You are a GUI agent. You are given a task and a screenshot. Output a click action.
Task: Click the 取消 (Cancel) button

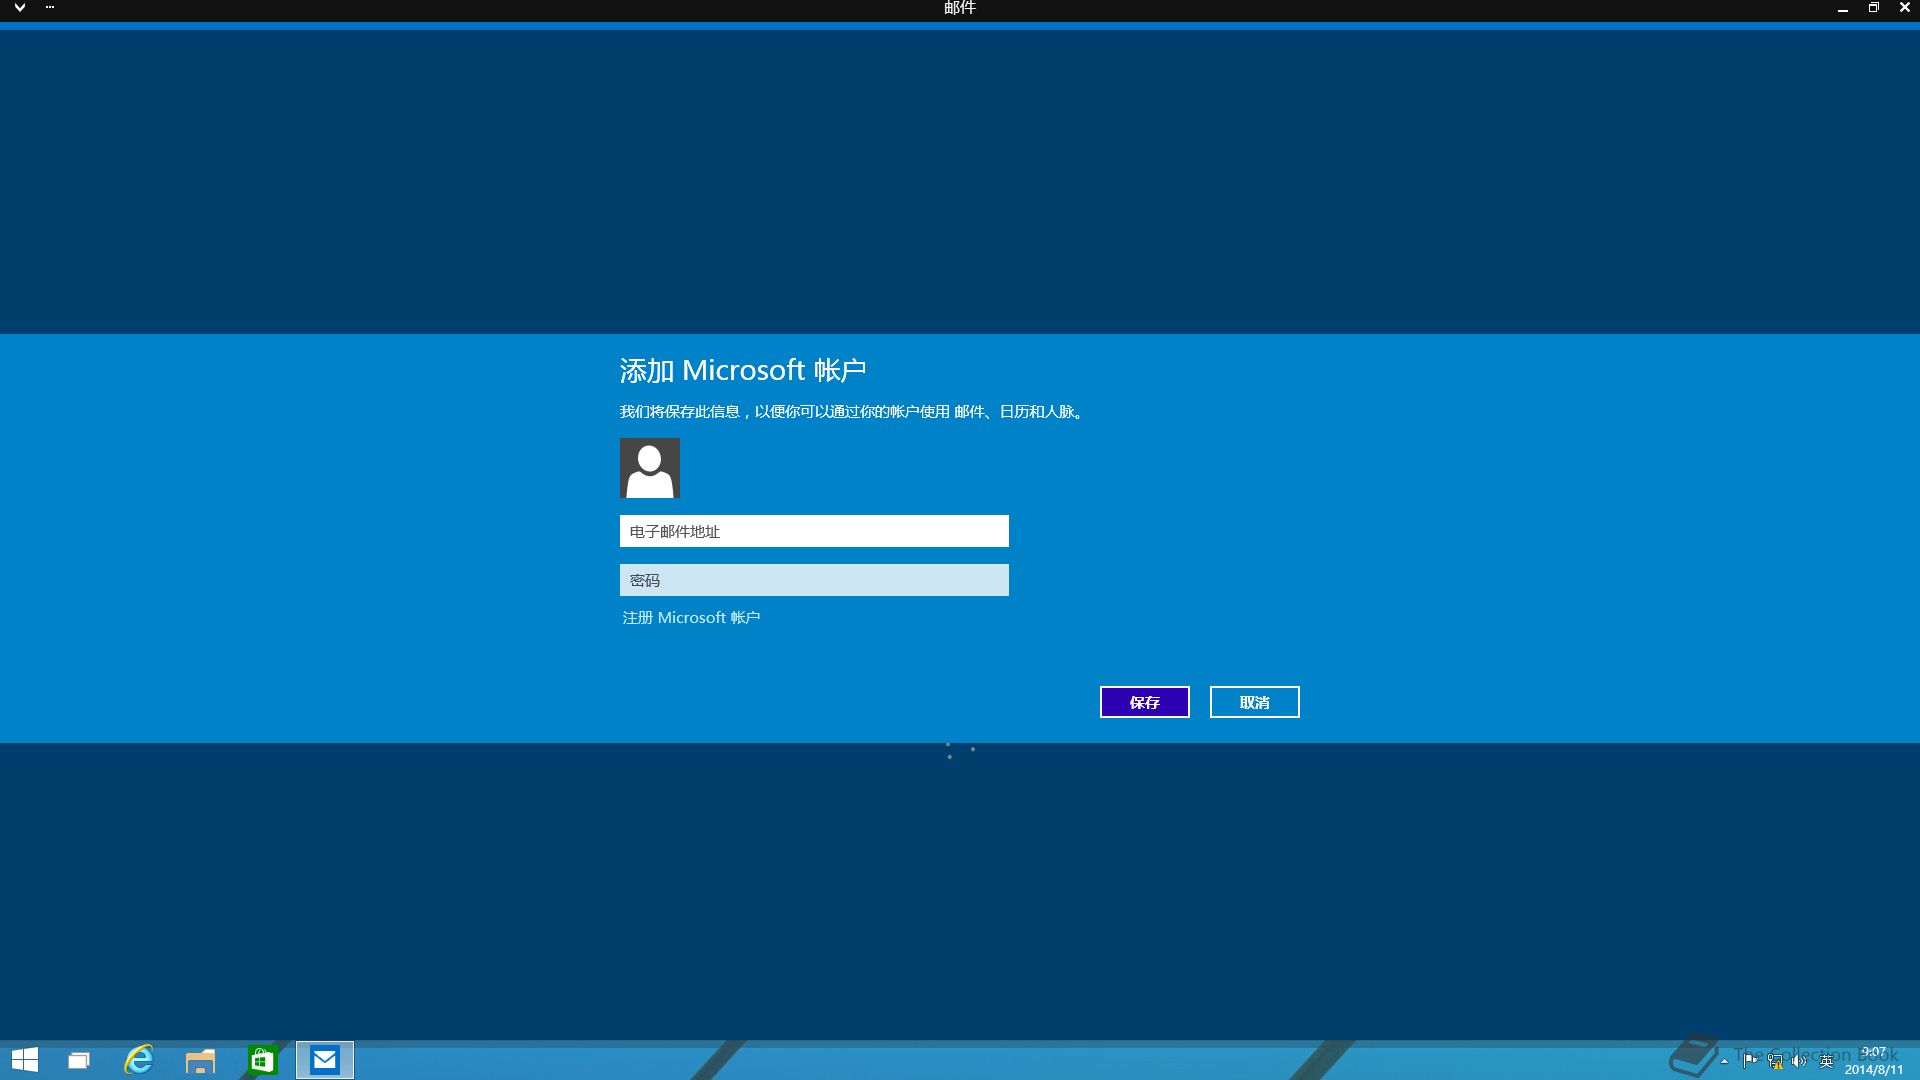[1254, 702]
